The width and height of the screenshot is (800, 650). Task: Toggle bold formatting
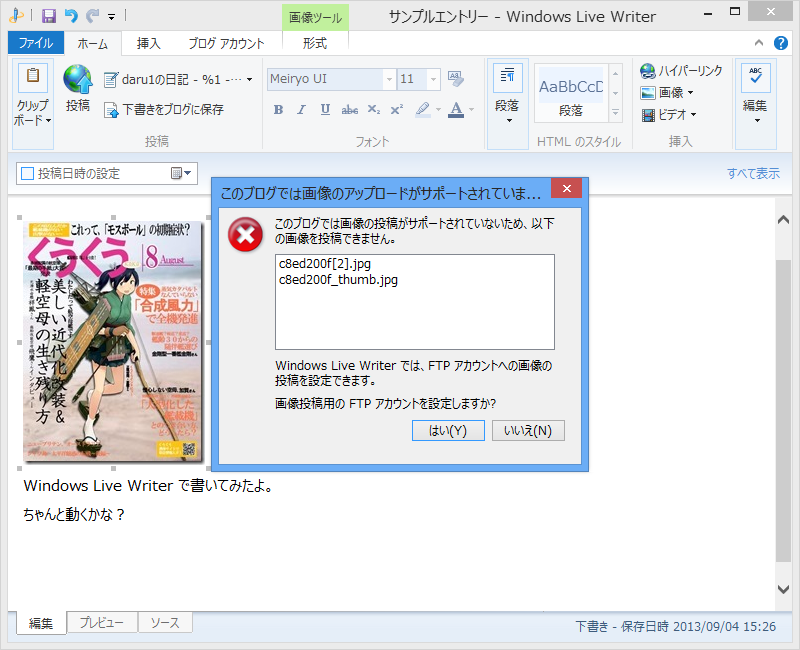pos(278,109)
